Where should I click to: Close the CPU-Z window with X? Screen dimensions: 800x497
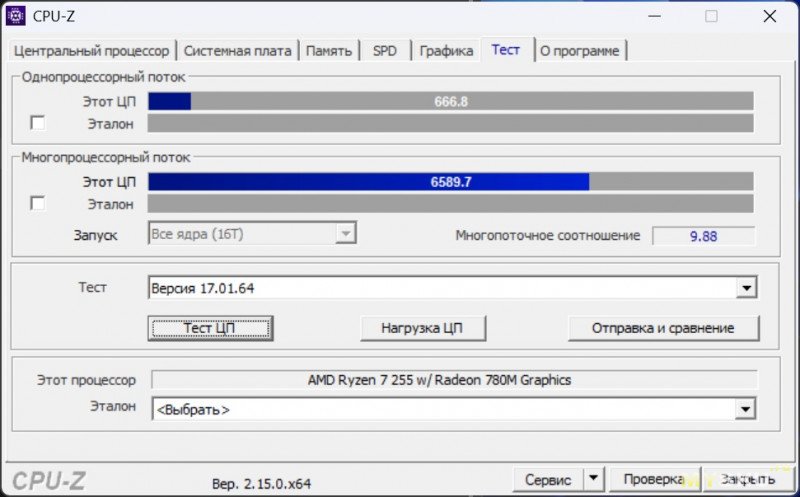pyautogui.click(x=769, y=16)
